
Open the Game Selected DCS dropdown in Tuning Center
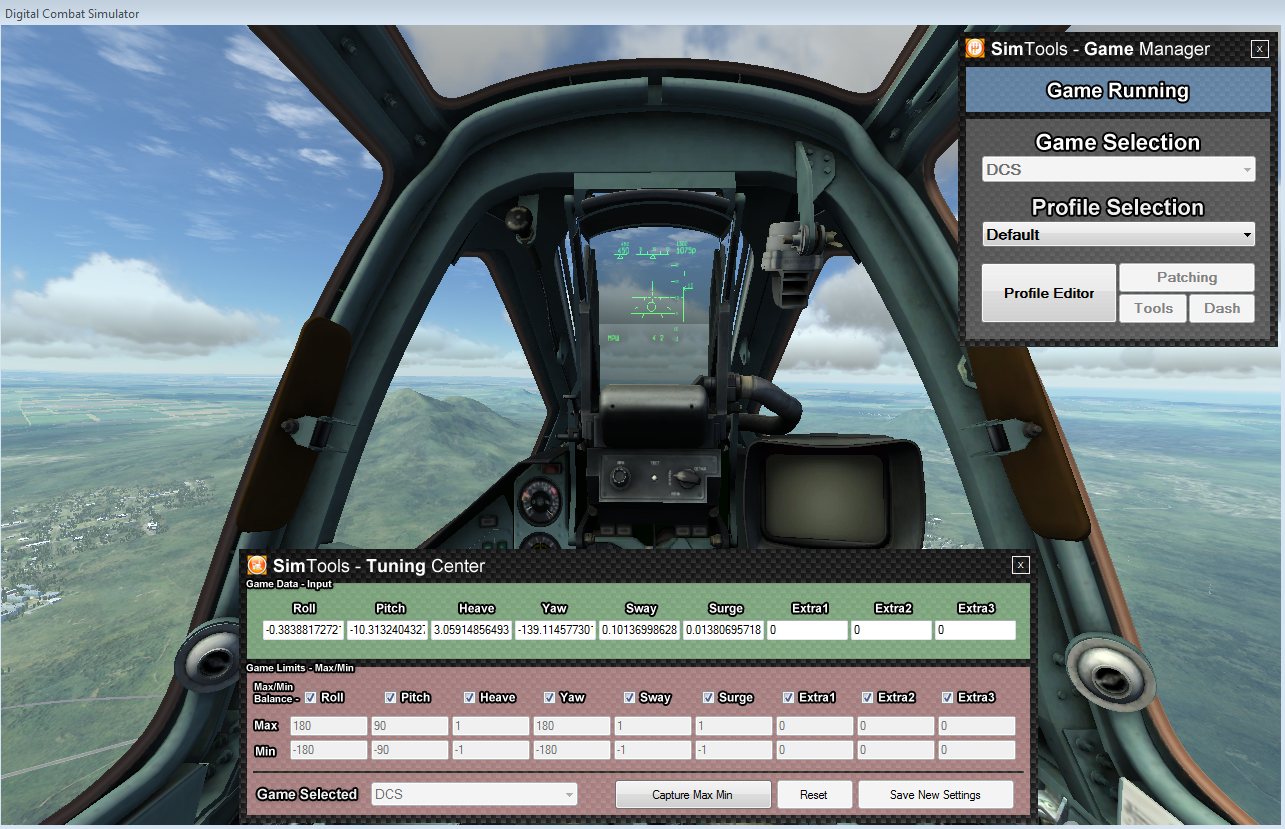coord(474,795)
